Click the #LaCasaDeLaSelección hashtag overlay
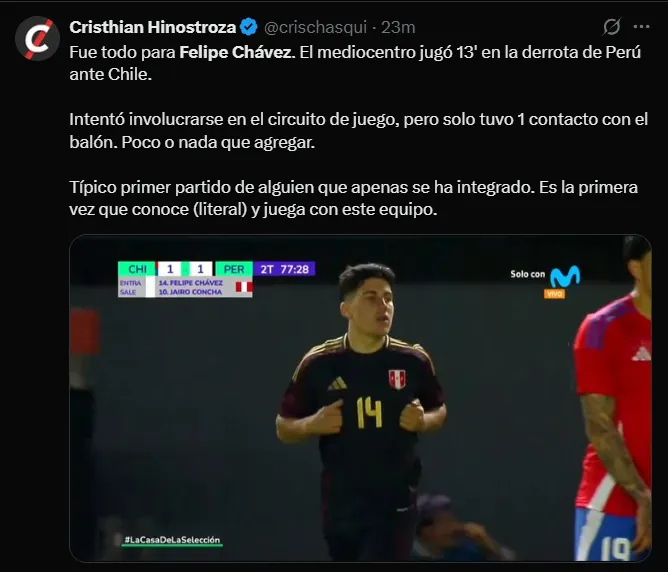This screenshot has height=572, width=668. (x=172, y=540)
